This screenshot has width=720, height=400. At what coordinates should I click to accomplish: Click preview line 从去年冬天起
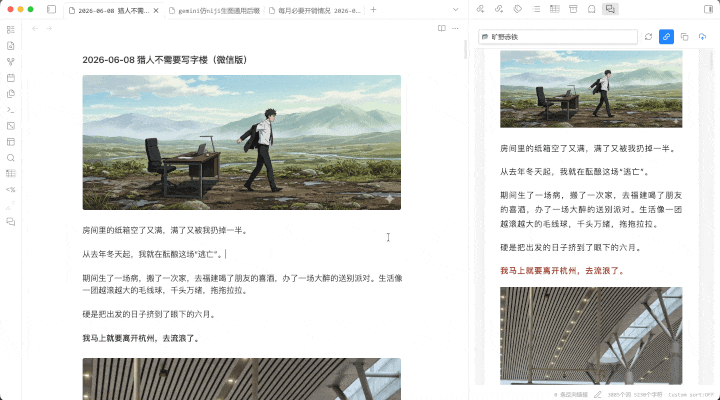tap(575, 172)
